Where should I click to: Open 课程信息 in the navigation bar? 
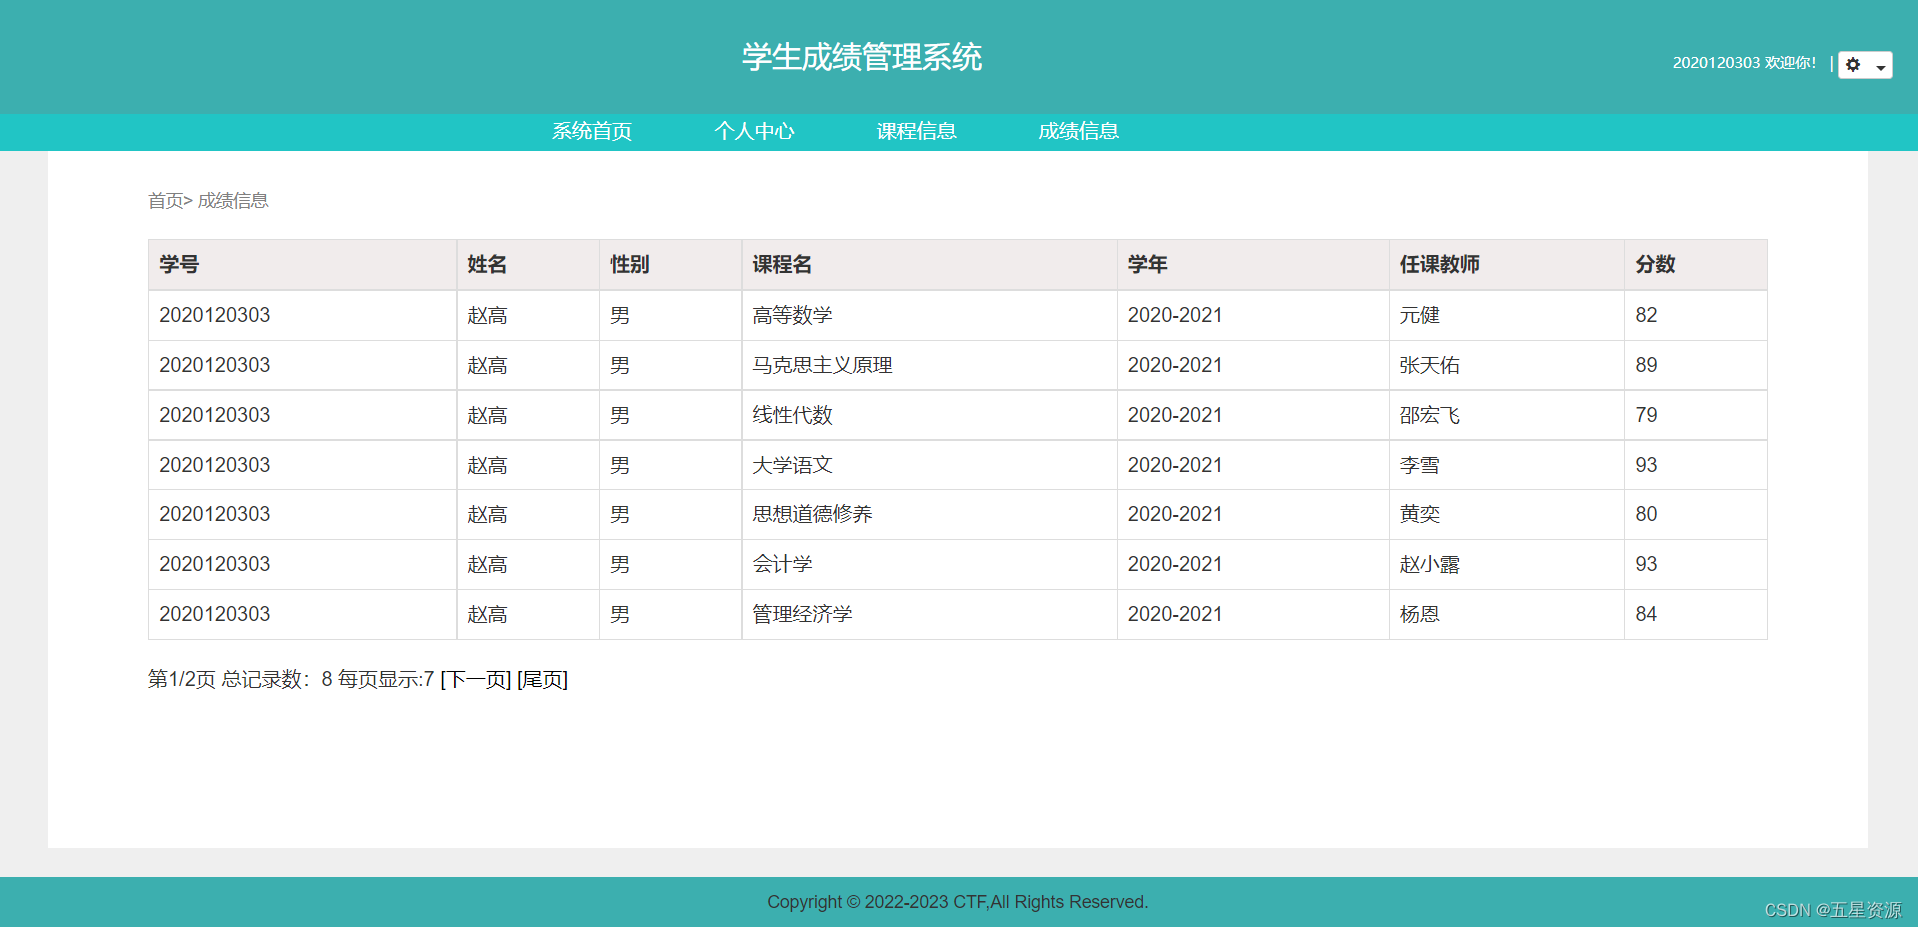pos(917,131)
